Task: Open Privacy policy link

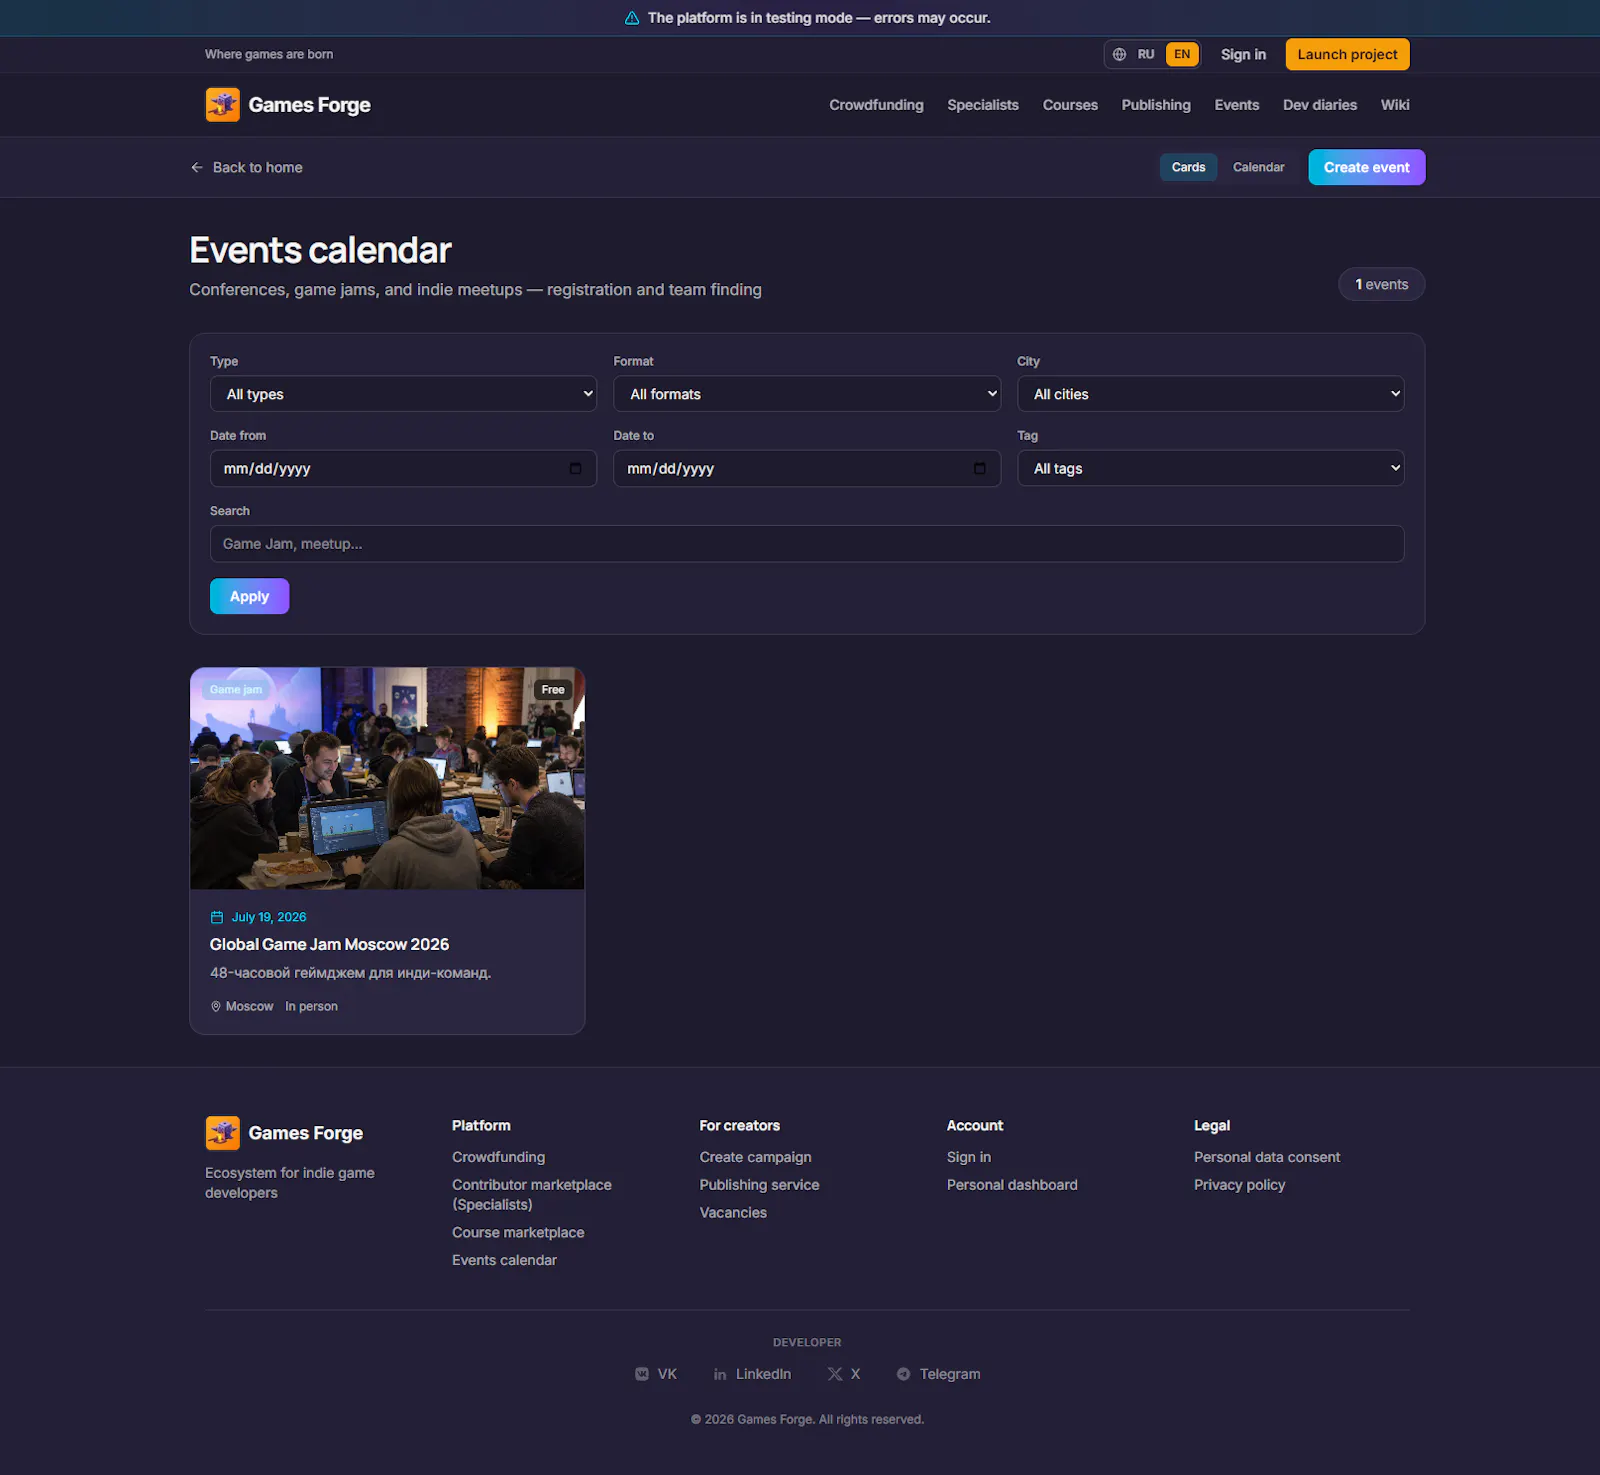Action: (x=1239, y=1185)
